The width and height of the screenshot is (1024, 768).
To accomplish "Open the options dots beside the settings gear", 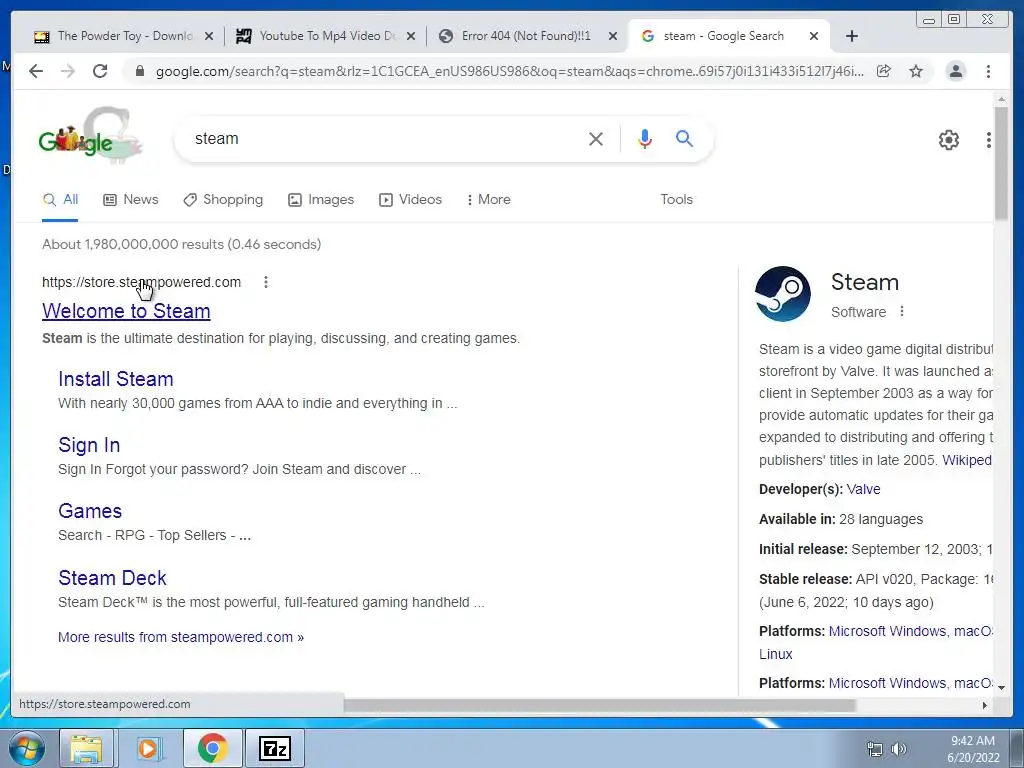I will (x=989, y=140).
